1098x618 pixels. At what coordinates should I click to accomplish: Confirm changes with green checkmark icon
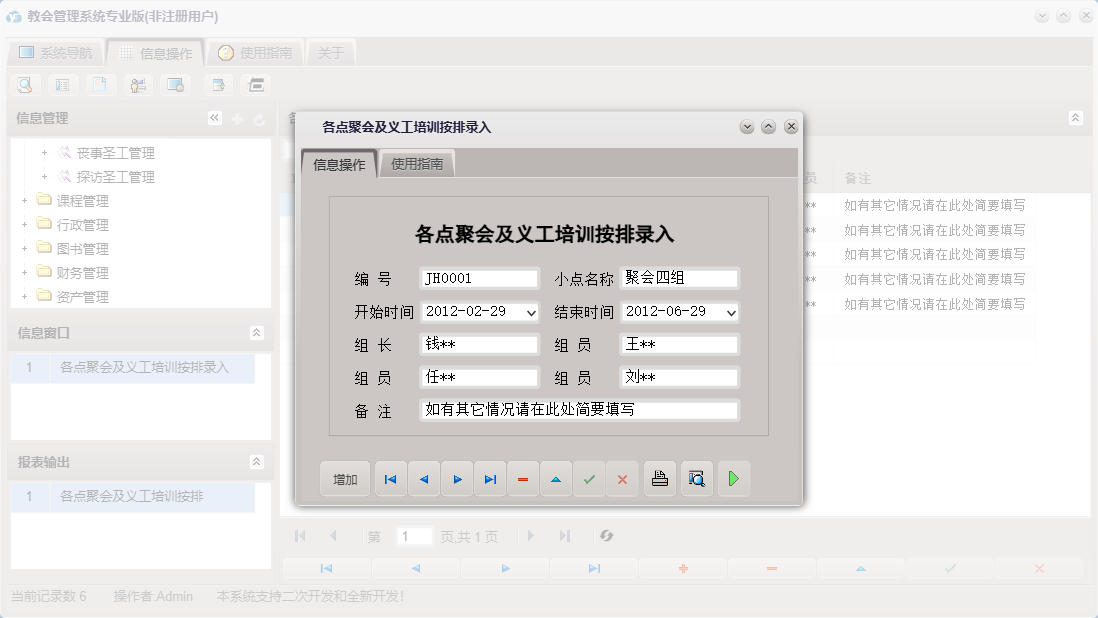[x=589, y=478]
